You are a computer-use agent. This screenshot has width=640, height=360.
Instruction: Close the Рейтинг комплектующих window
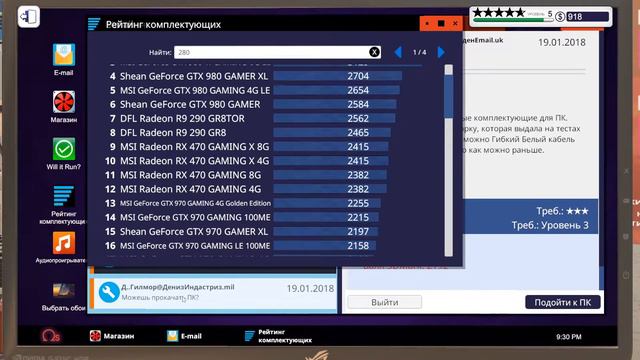(455, 24)
